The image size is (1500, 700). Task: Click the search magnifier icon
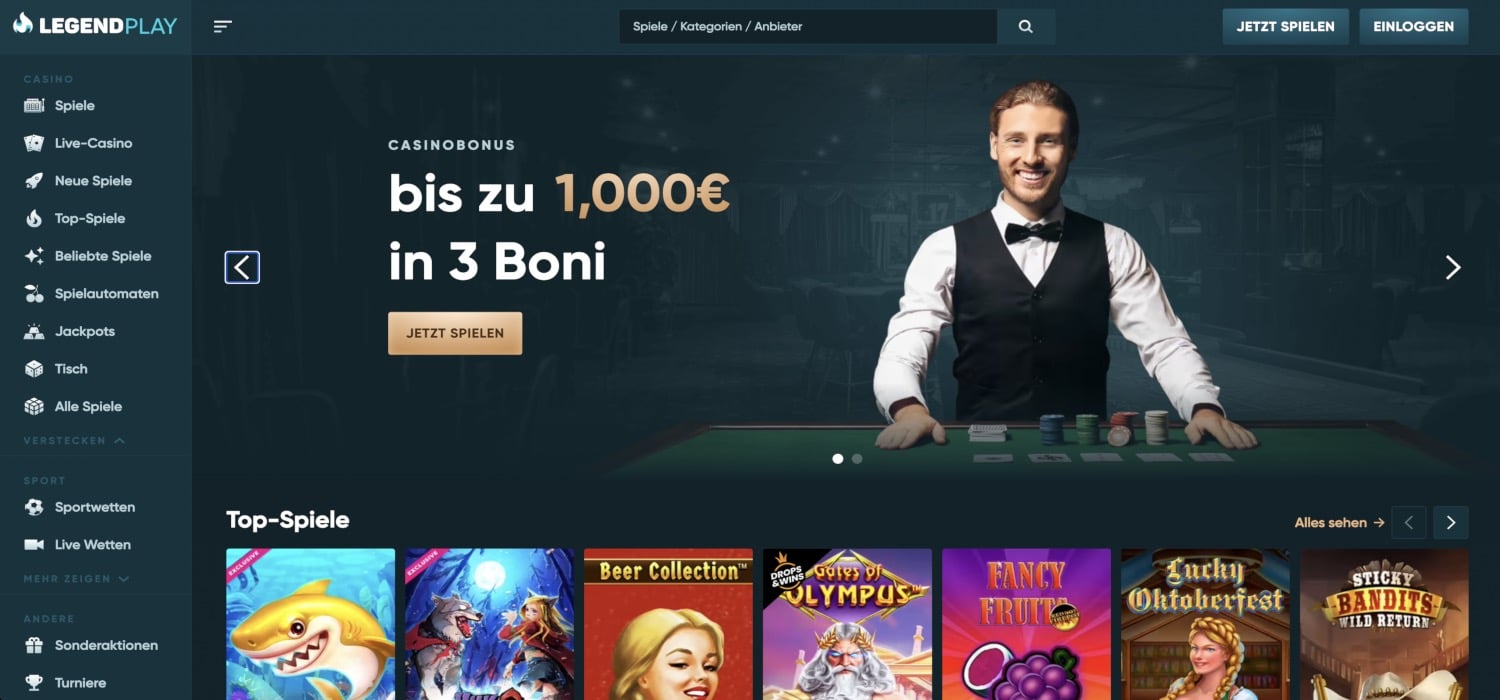(x=1025, y=27)
